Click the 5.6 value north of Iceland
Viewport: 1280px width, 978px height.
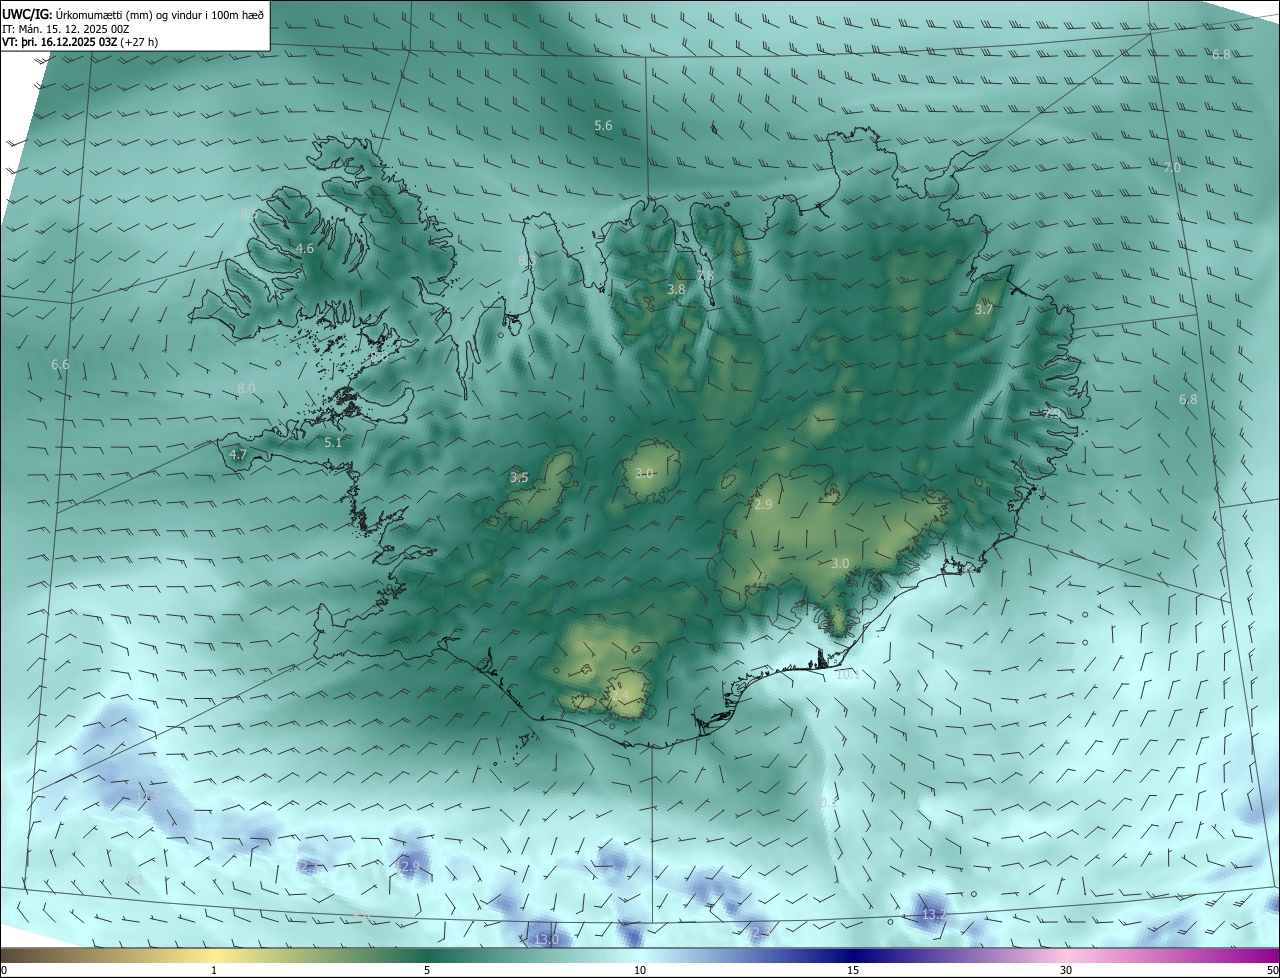point(603,125)
